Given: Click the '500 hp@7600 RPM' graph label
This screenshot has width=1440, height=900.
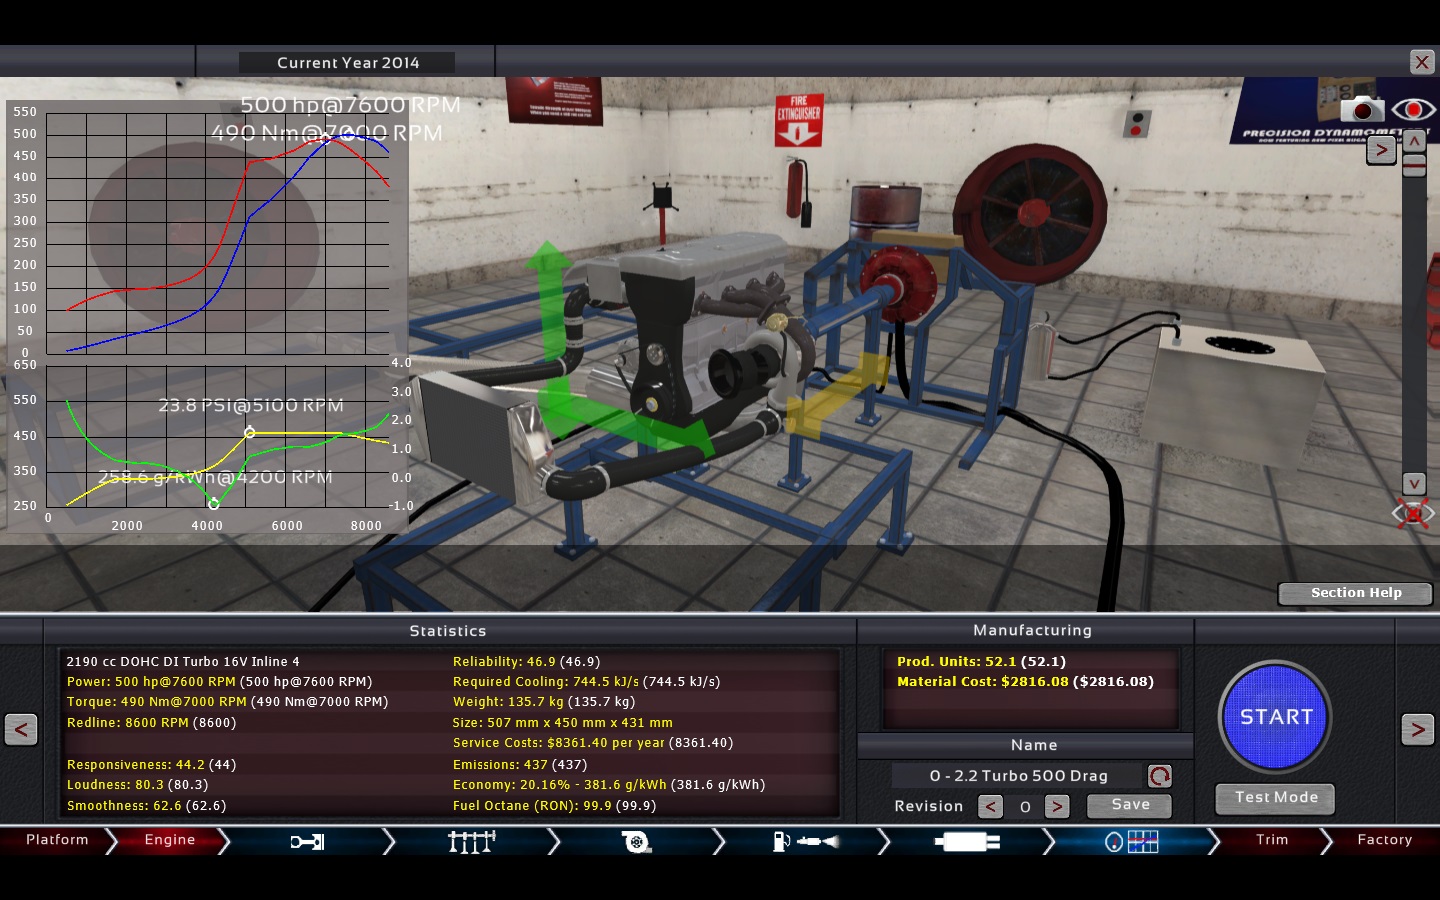Looking at the screenshot, I should point(350,105).
